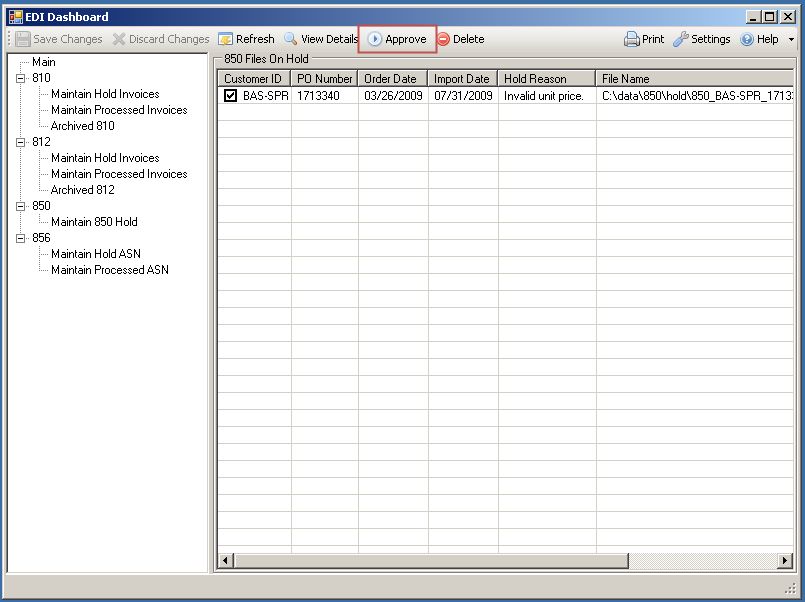Screen dimensions: 805x602
Task: Open View Details with magnifier icon
Action: pos(291,39)
